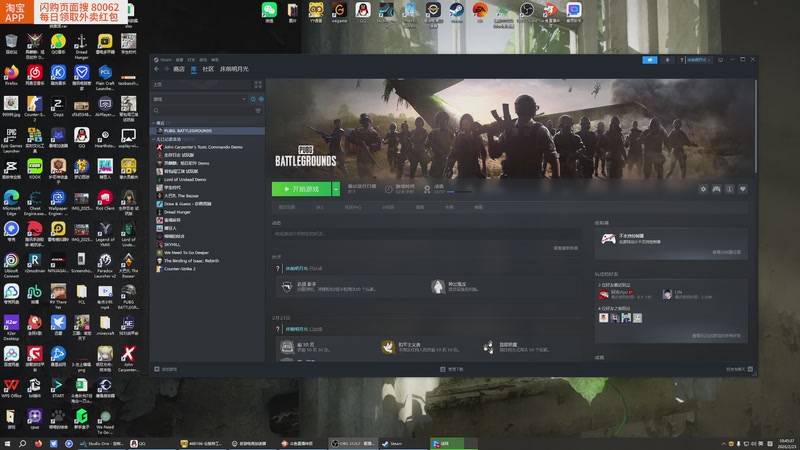
Task: Go forward using Steam's forward arrow
Action: (166, 69)
